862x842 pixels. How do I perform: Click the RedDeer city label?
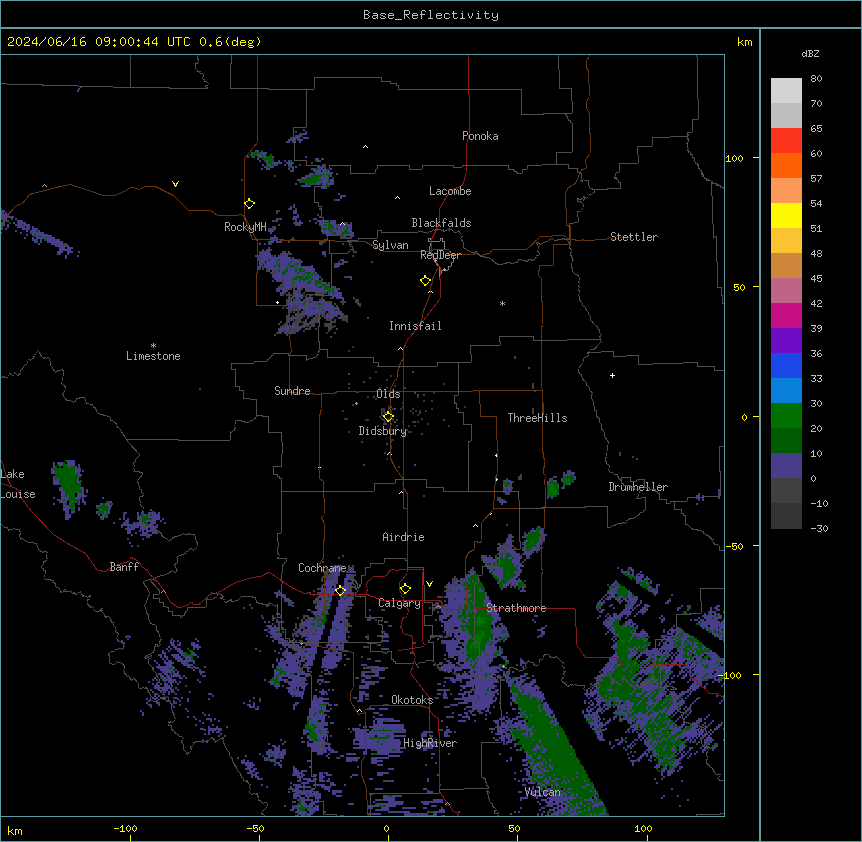440,255
